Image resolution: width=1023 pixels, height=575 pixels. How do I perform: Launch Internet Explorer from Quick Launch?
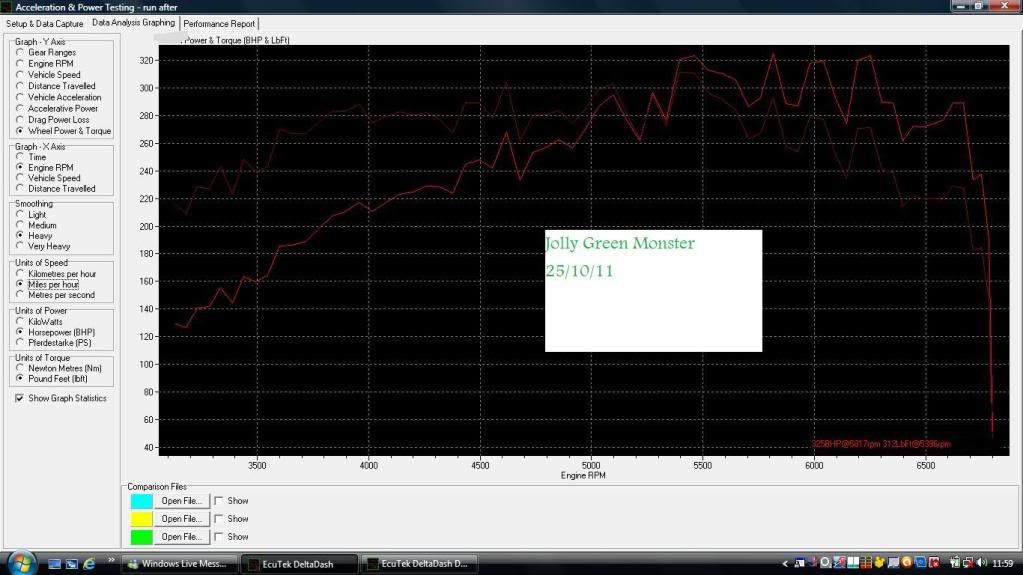click(89, 564)
